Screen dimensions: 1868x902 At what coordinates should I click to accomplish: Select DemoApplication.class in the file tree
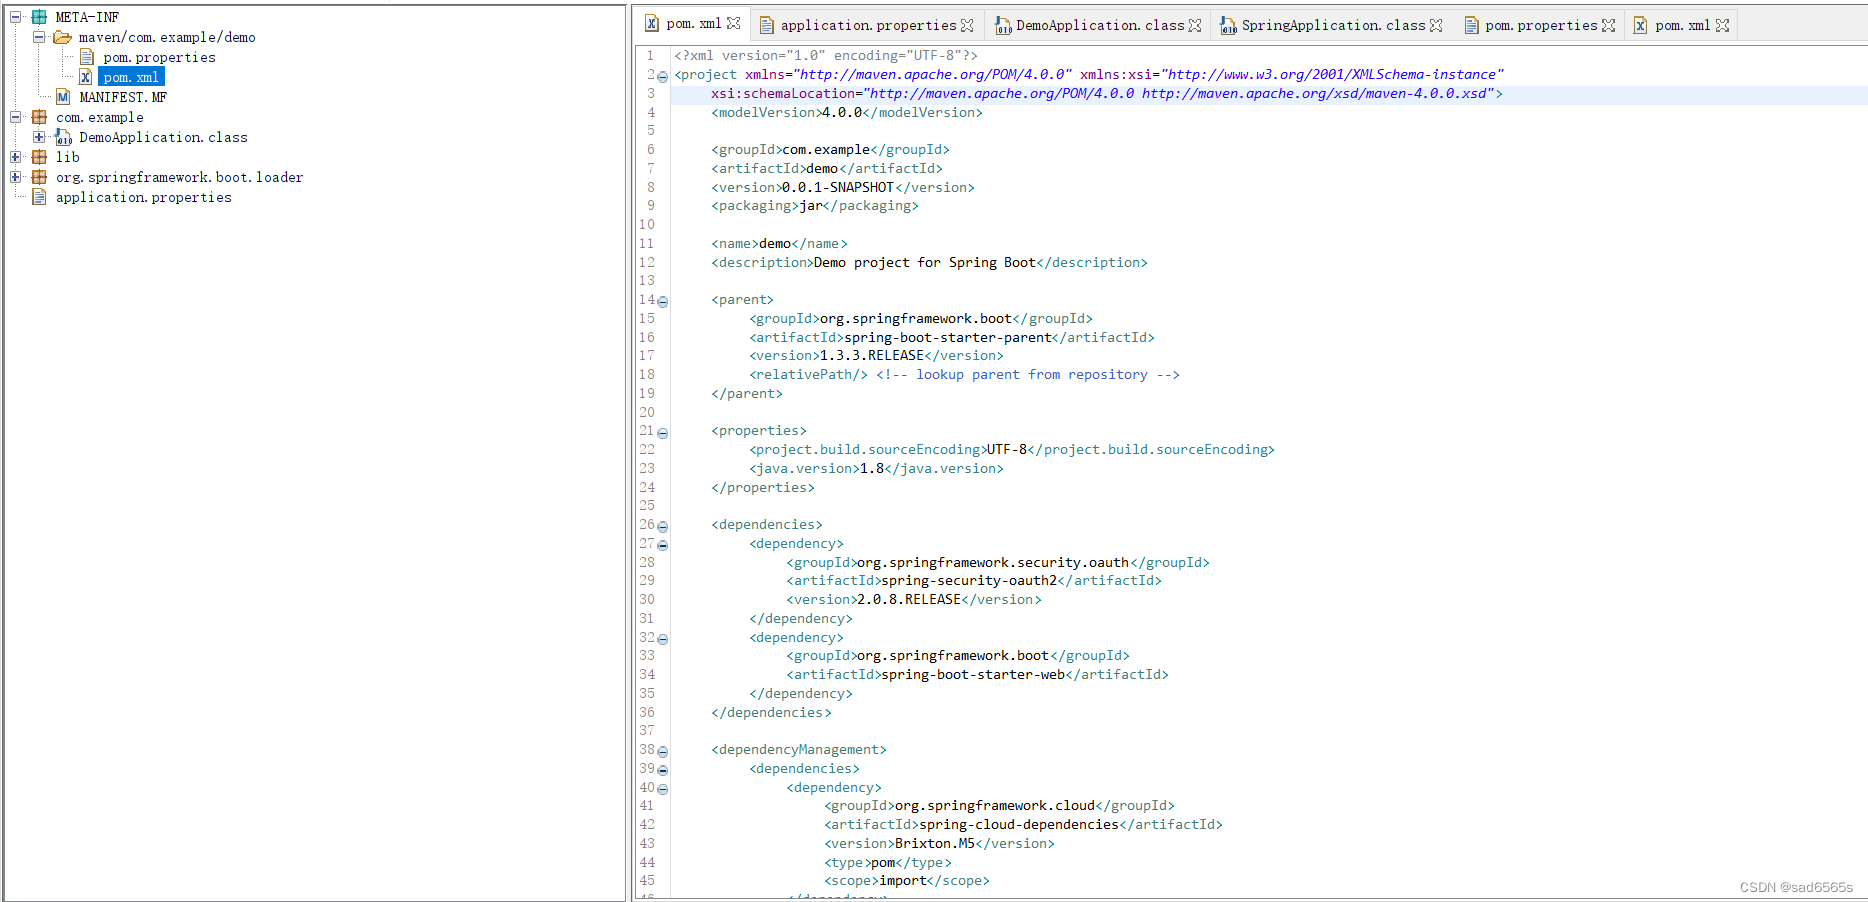[x=163, y=137]
